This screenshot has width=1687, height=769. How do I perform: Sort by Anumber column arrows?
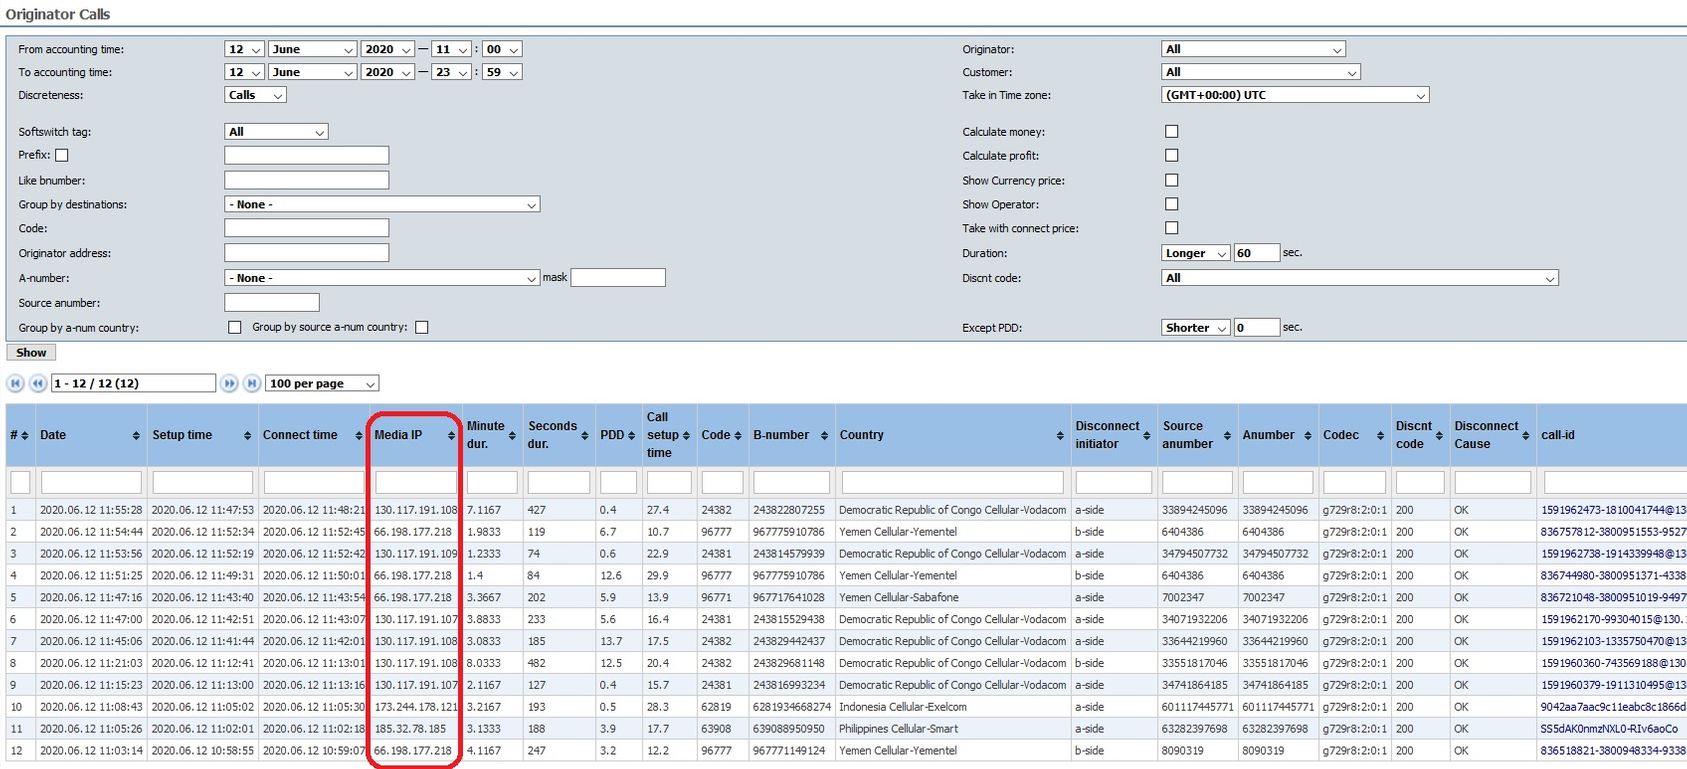1308,435
